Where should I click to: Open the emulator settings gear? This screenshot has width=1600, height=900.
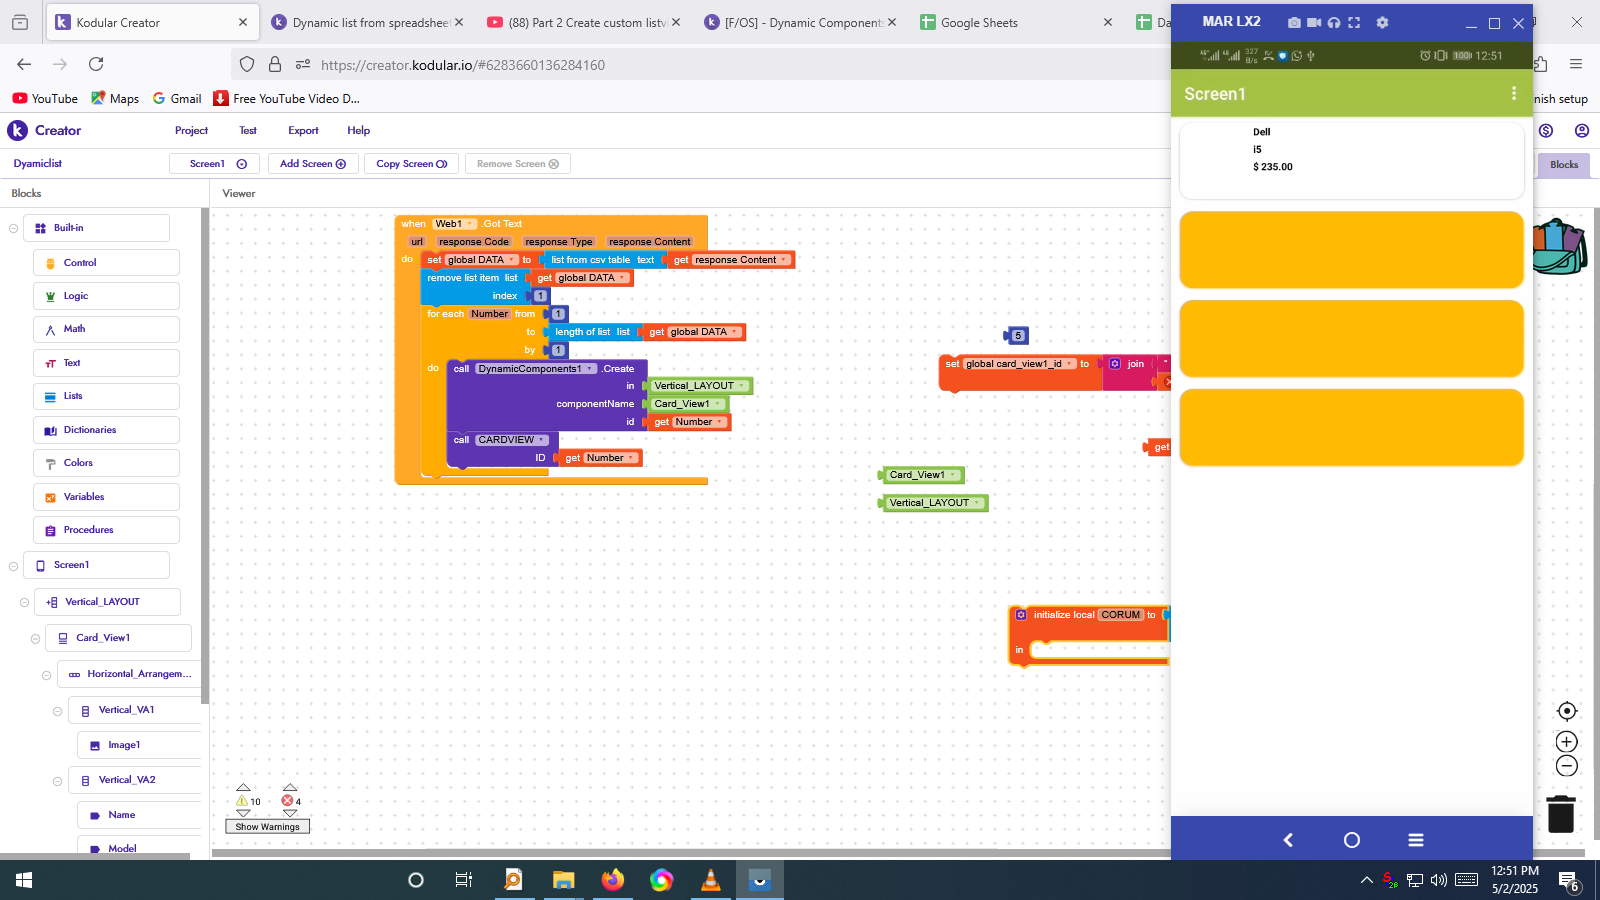click(x=1382, y=22)
